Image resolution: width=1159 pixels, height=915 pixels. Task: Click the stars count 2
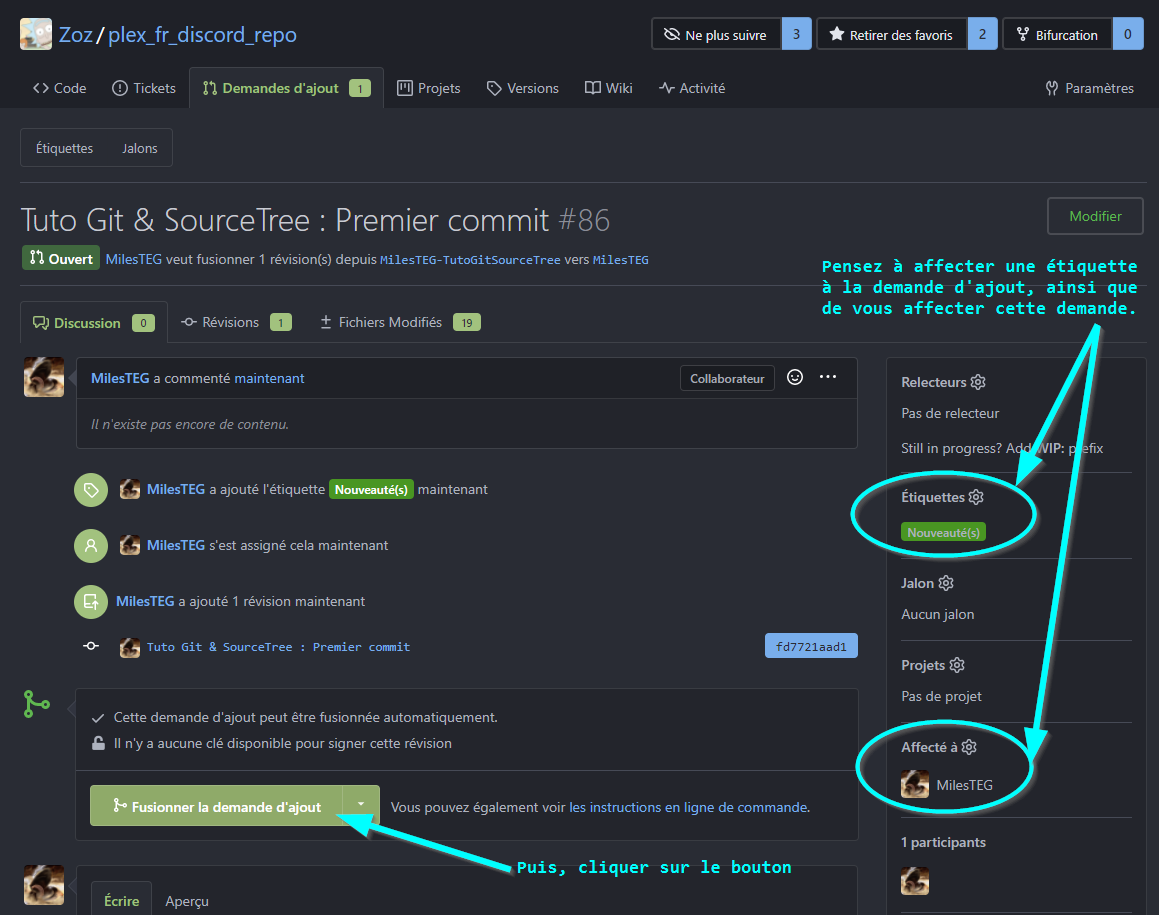coord(982,34)
